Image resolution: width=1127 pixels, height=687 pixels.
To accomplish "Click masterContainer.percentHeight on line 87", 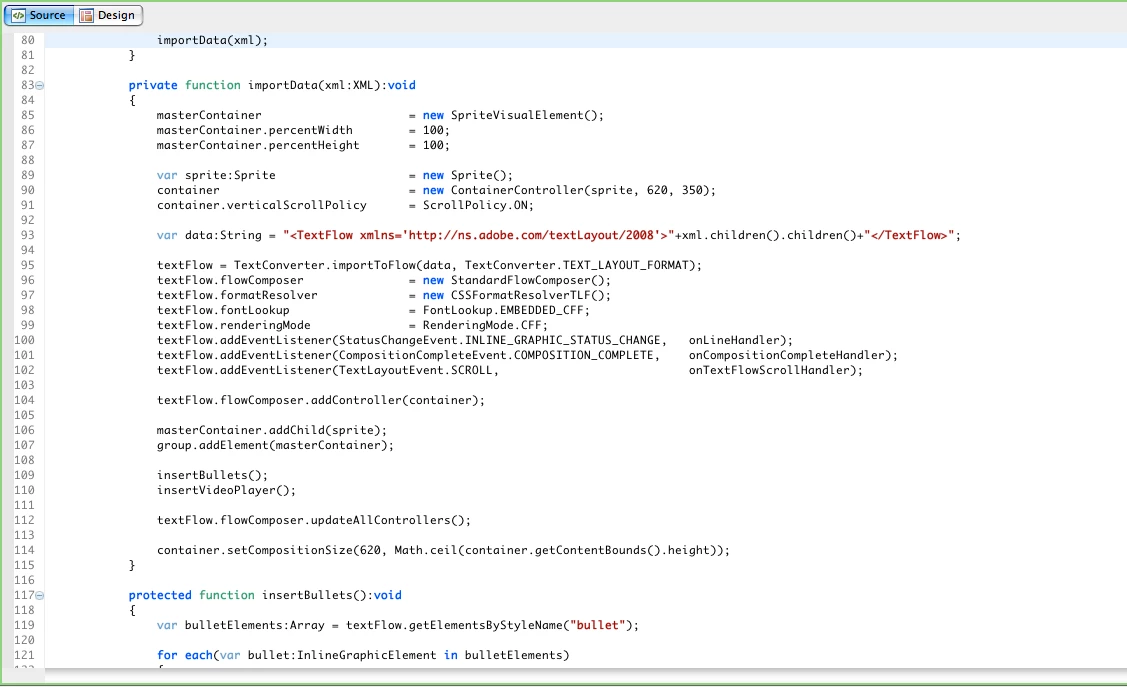I will click(258, 145).
